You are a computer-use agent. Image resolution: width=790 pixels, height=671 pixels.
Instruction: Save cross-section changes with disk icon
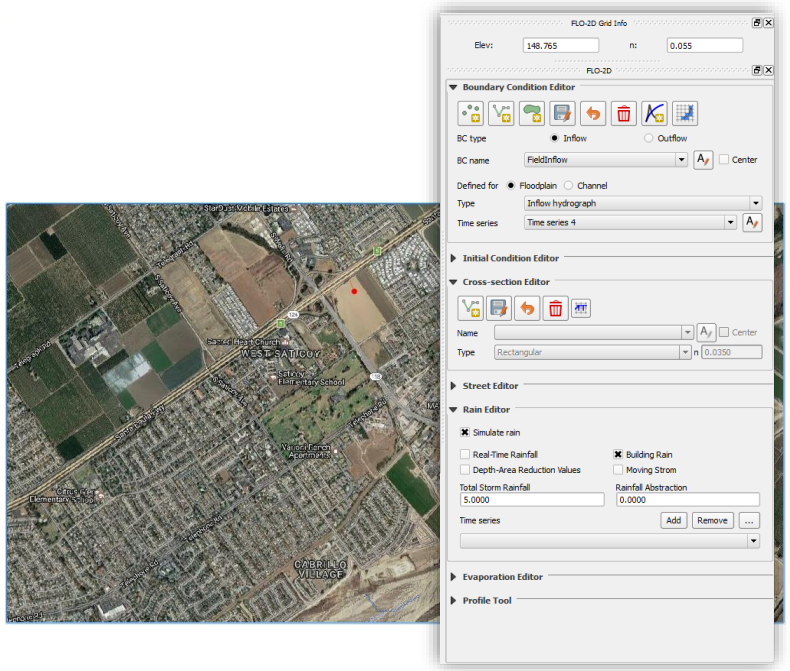[x=498, y=308]
